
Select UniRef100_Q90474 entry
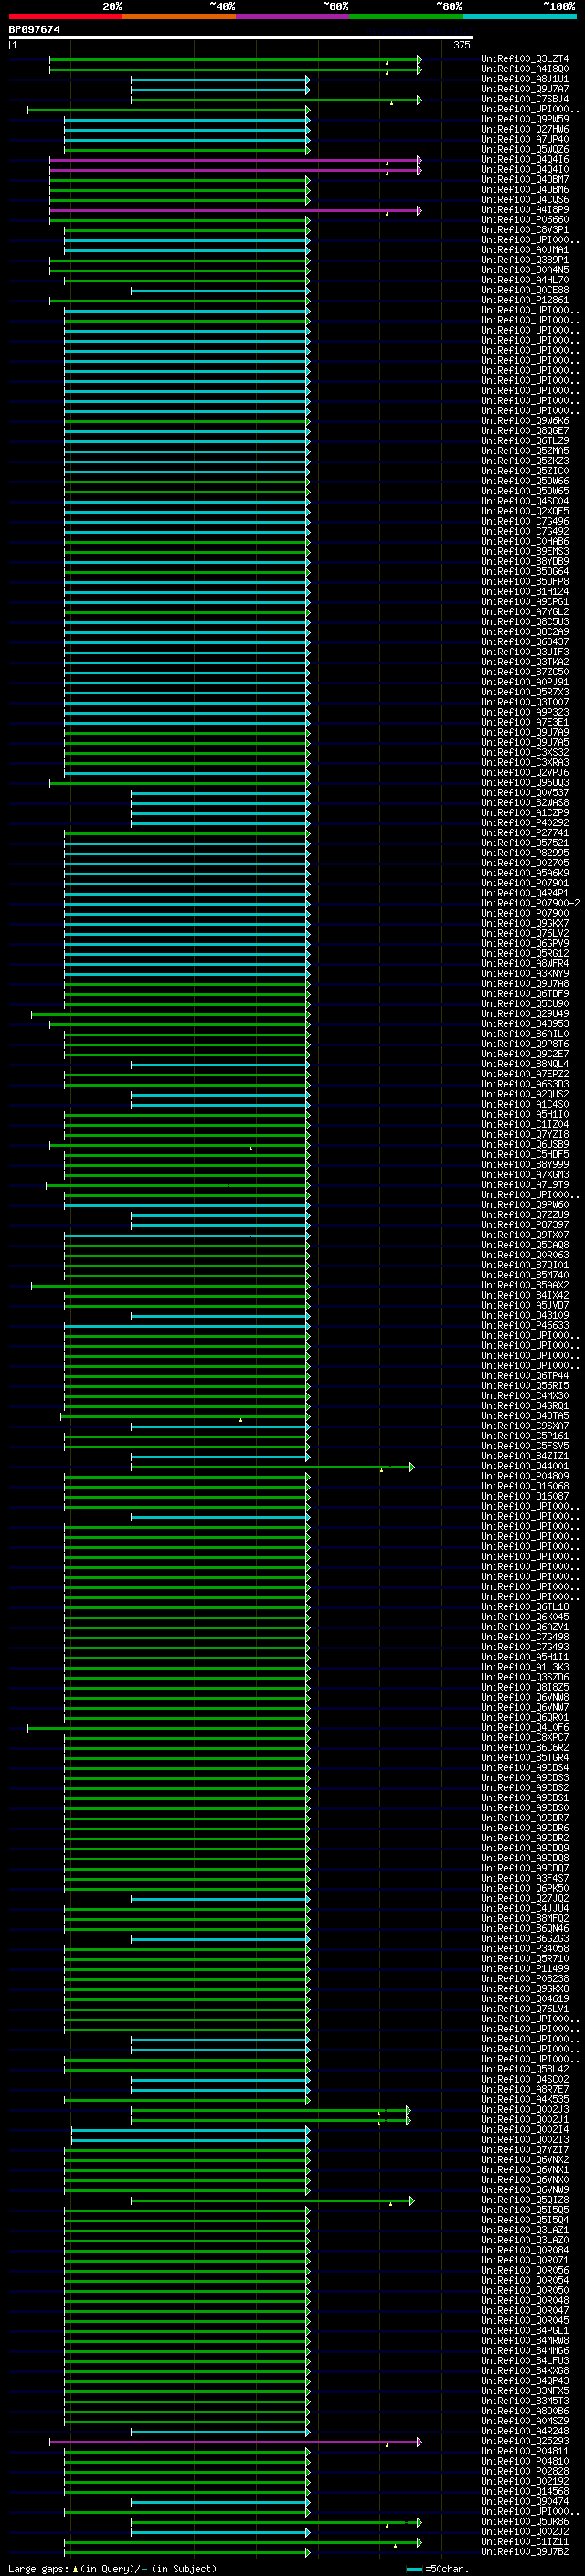click(x=524, y=2501)
